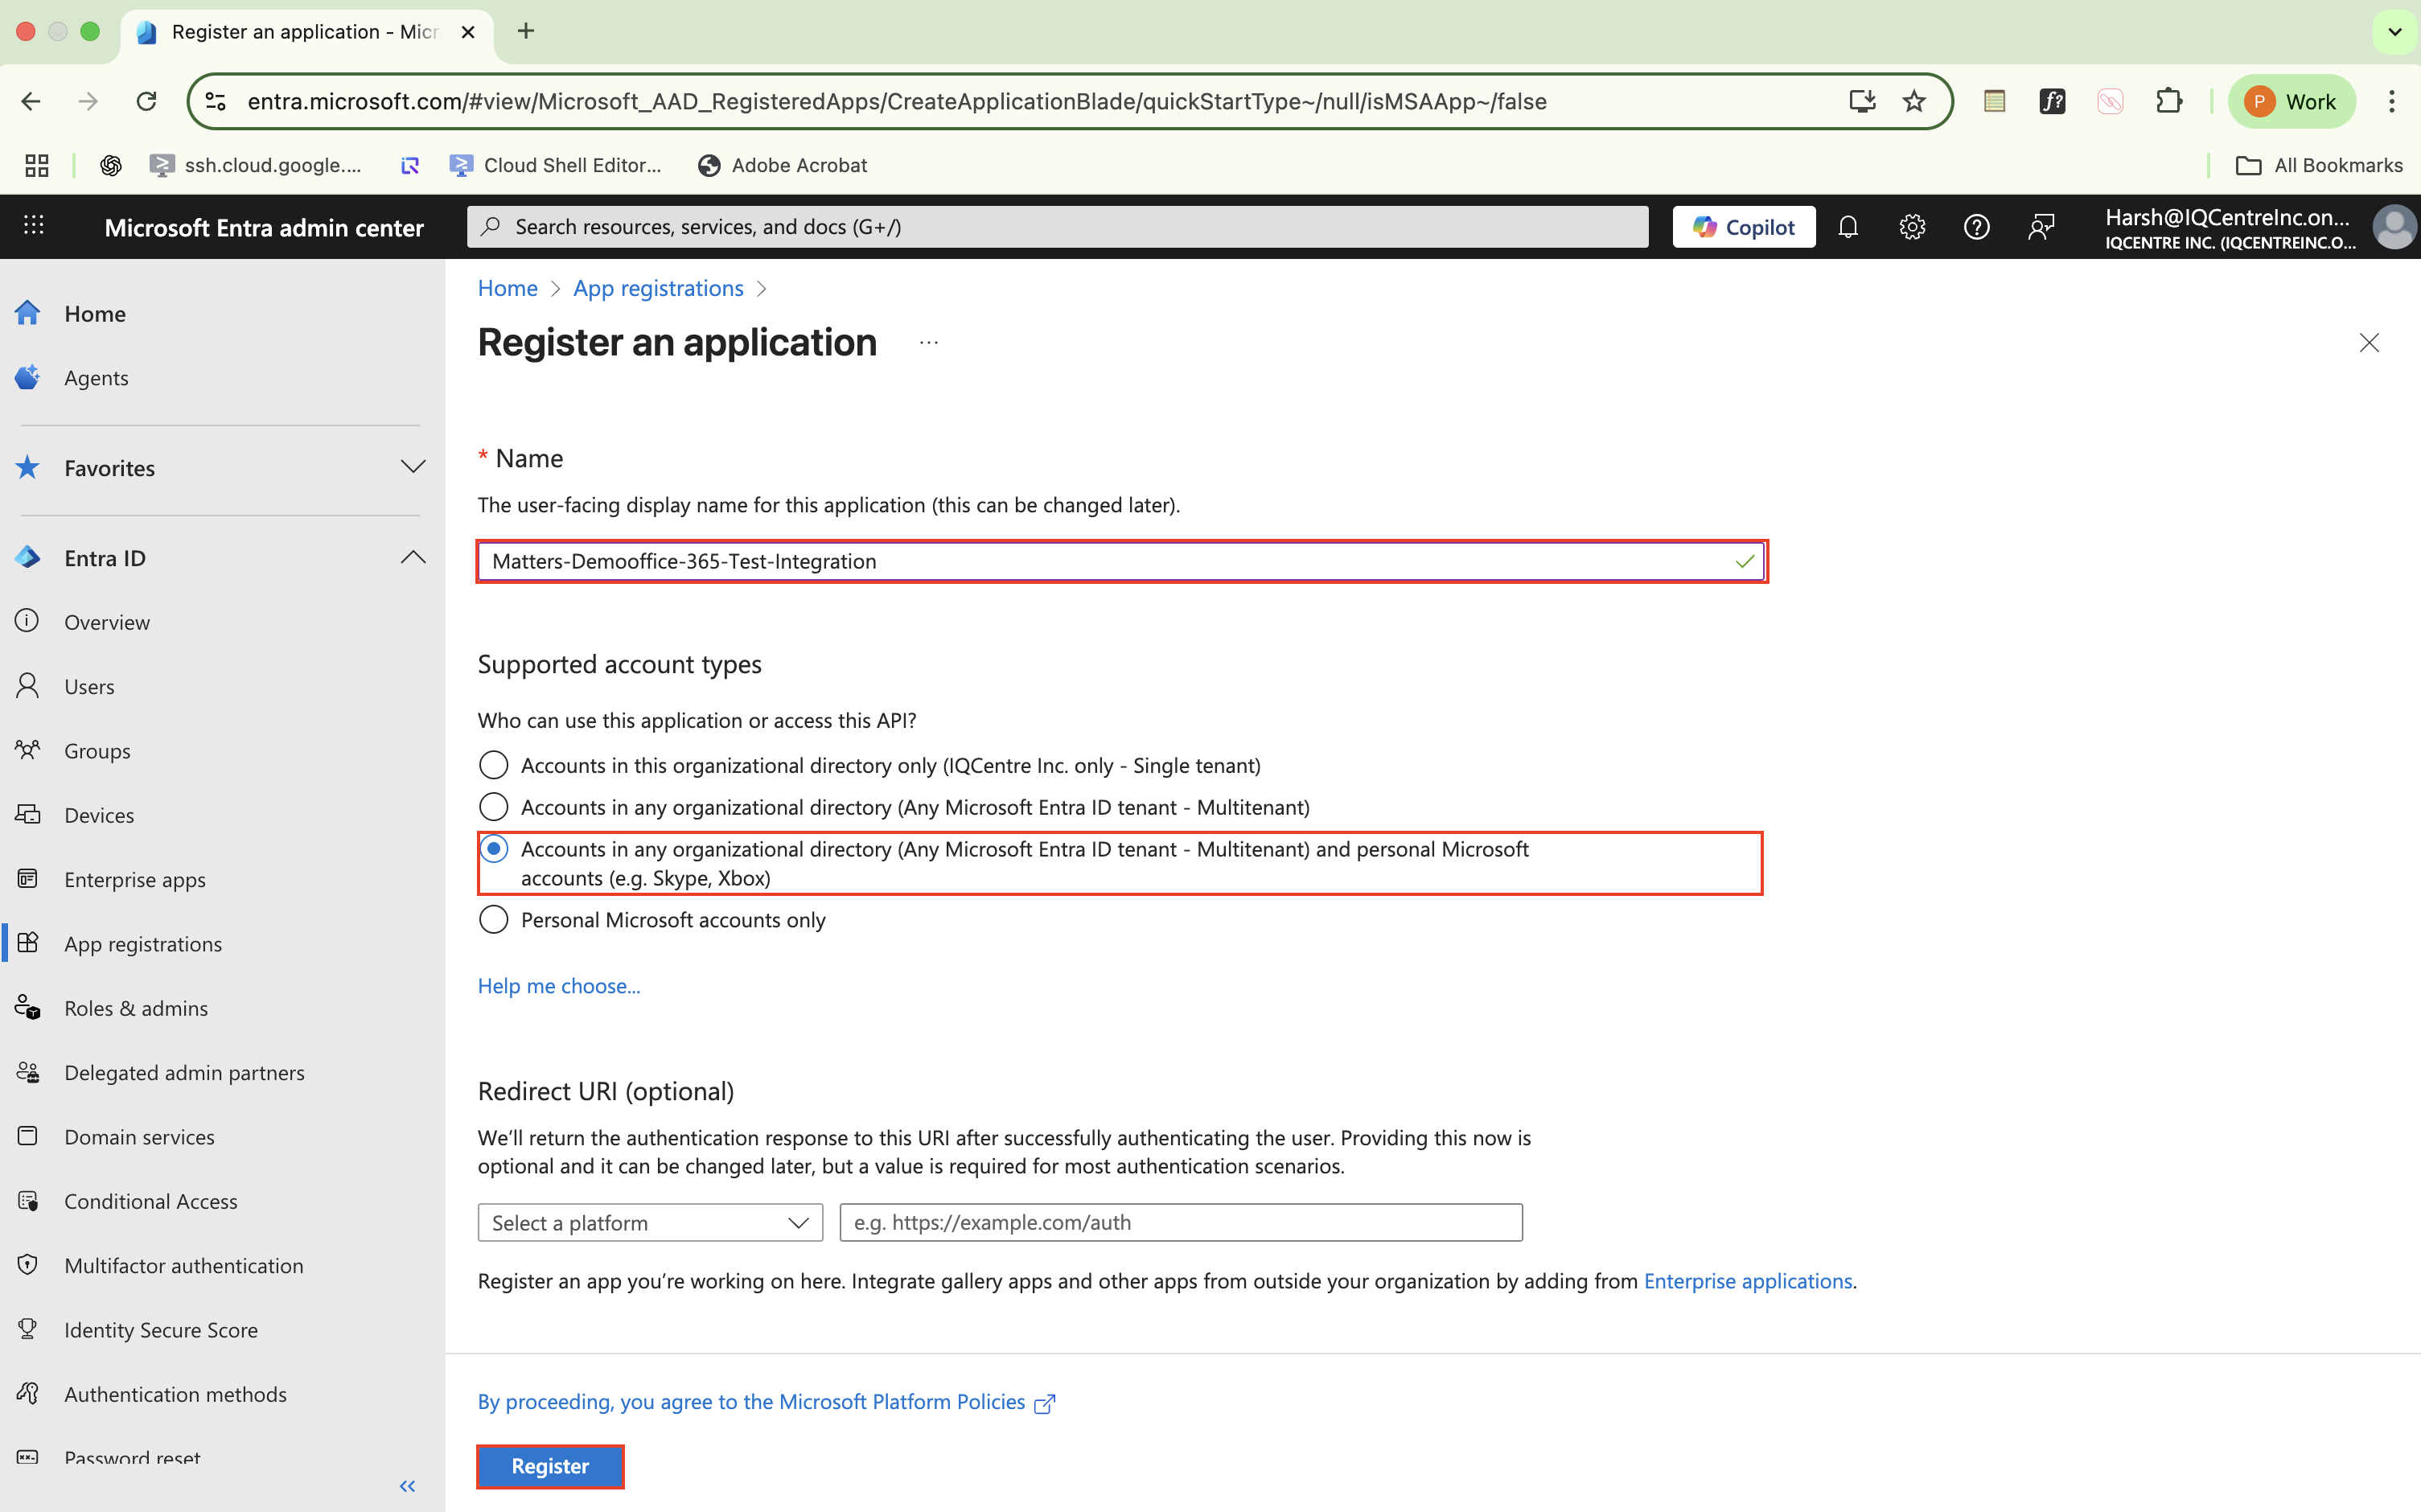The image size is (2421, 1512).
Task: Open Groups in the sidebar
Action: (x=97, y=751)
